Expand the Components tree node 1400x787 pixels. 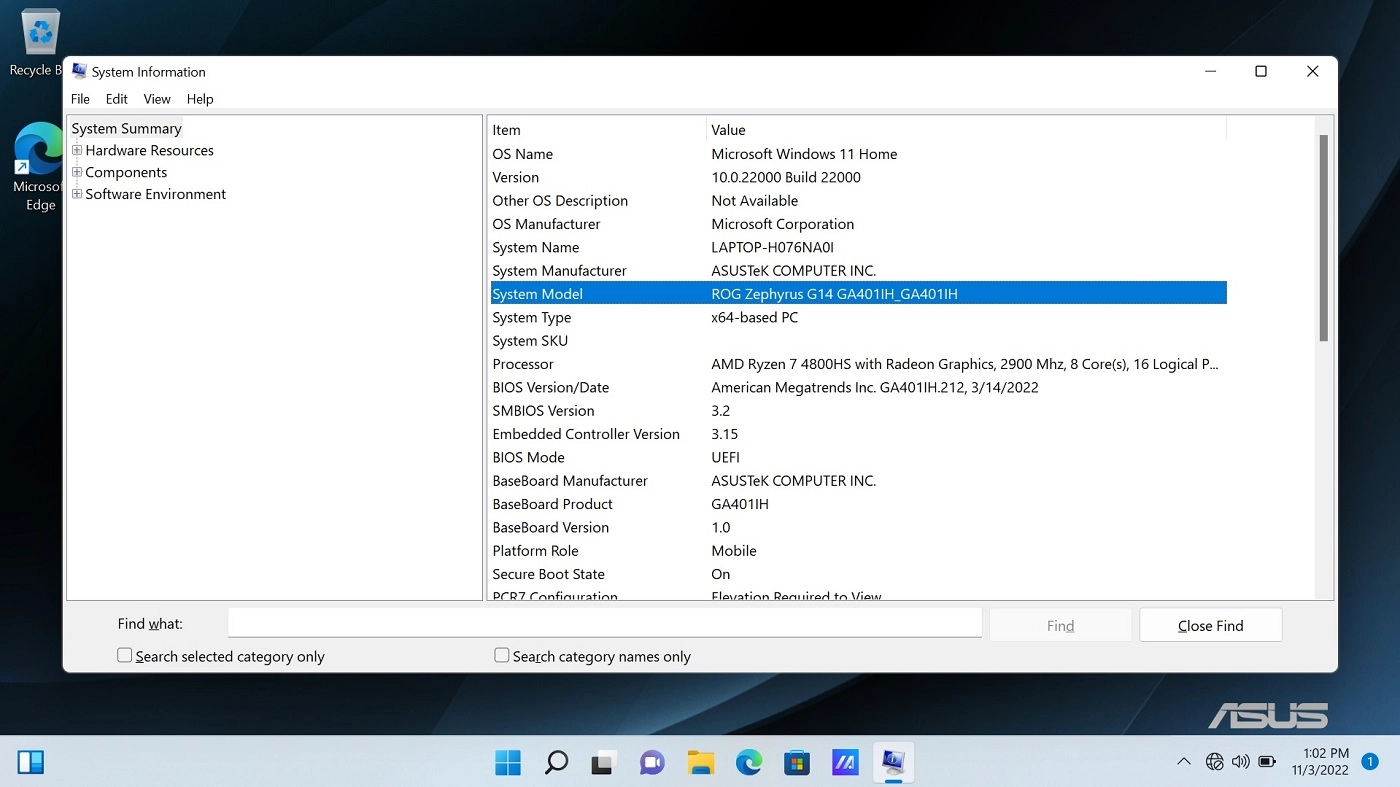click(x=77, y=172)
